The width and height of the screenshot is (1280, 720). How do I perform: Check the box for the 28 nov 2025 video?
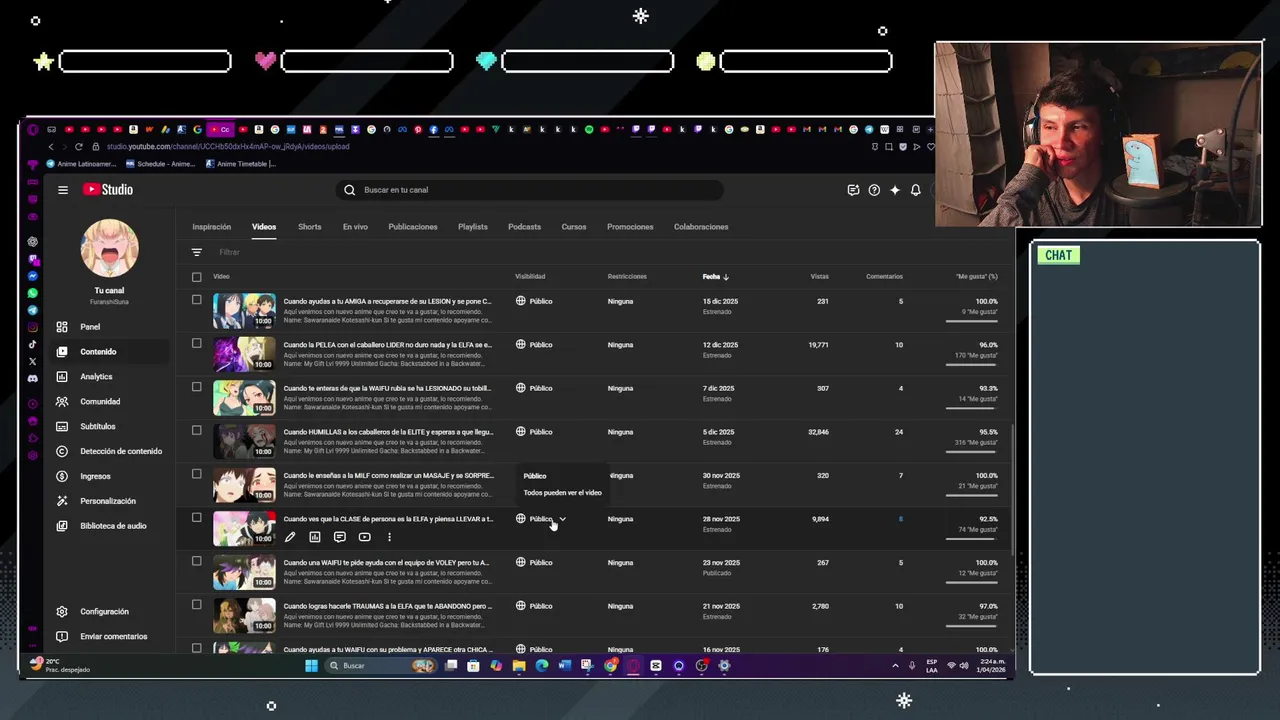[197, 518]
